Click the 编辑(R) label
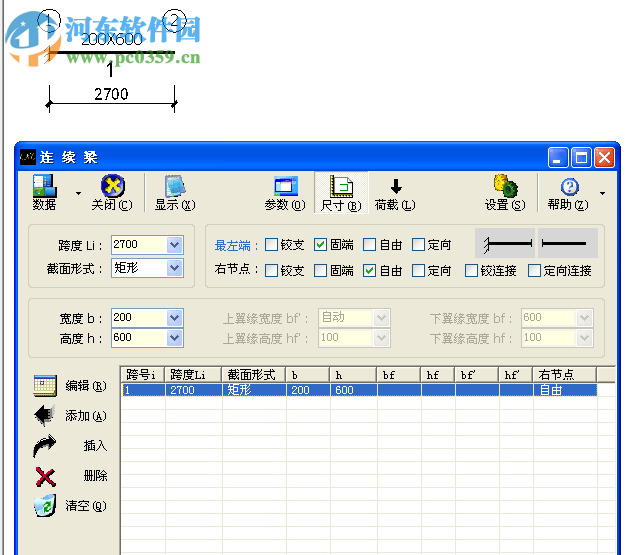The height and width of the screenshot is (555, 633). point(86,386)
